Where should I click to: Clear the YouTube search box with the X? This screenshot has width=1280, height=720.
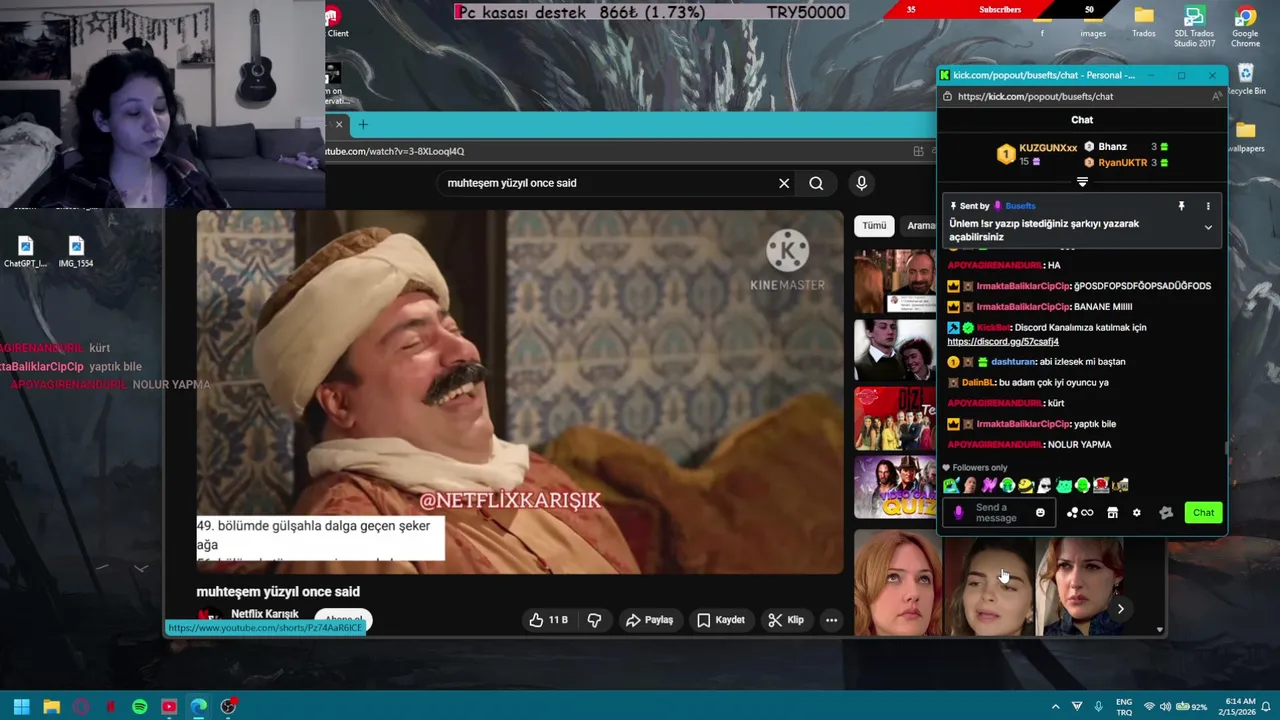784,183
